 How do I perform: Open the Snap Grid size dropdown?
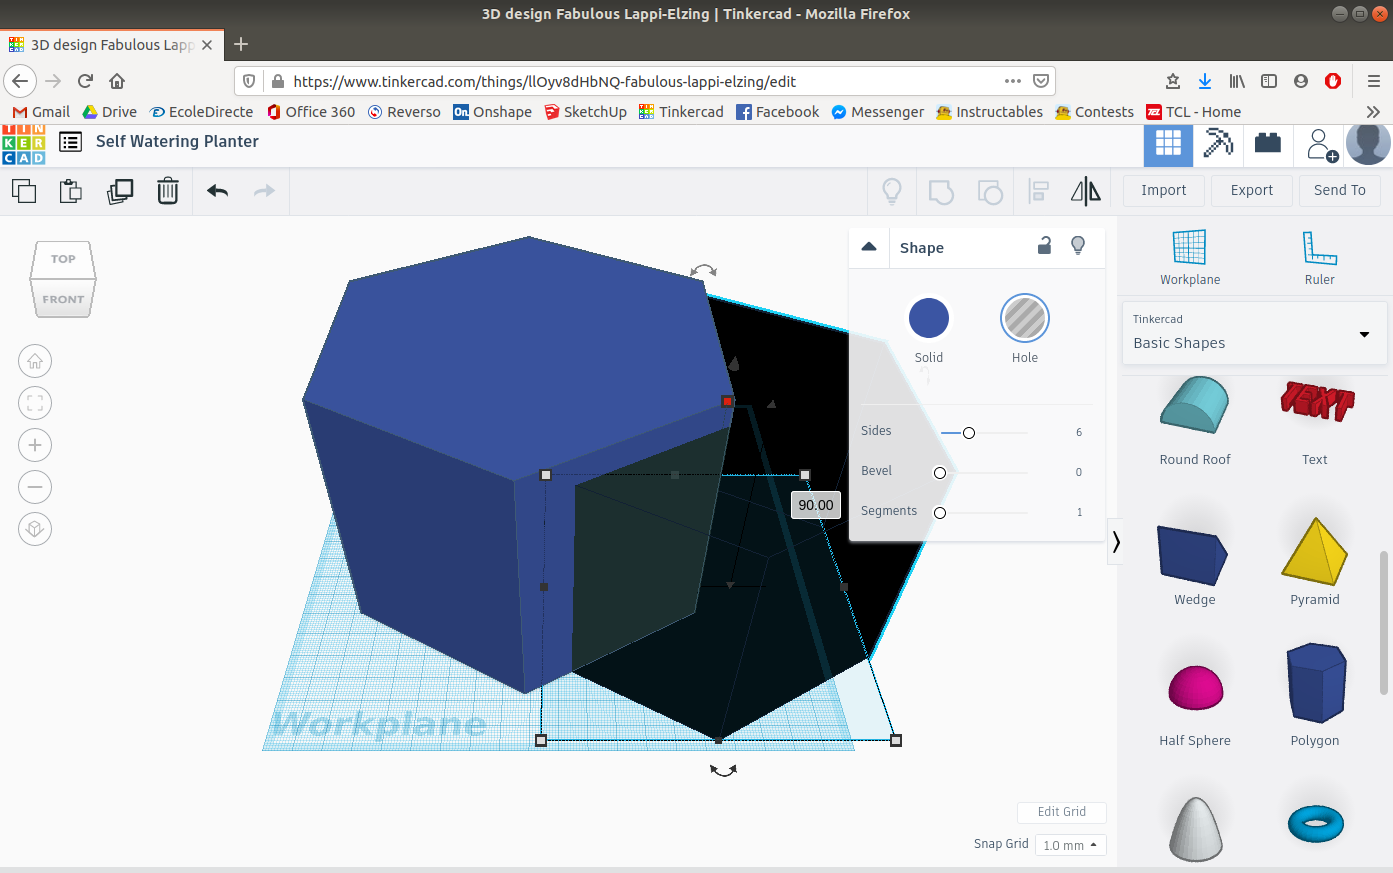[1070, 845]
